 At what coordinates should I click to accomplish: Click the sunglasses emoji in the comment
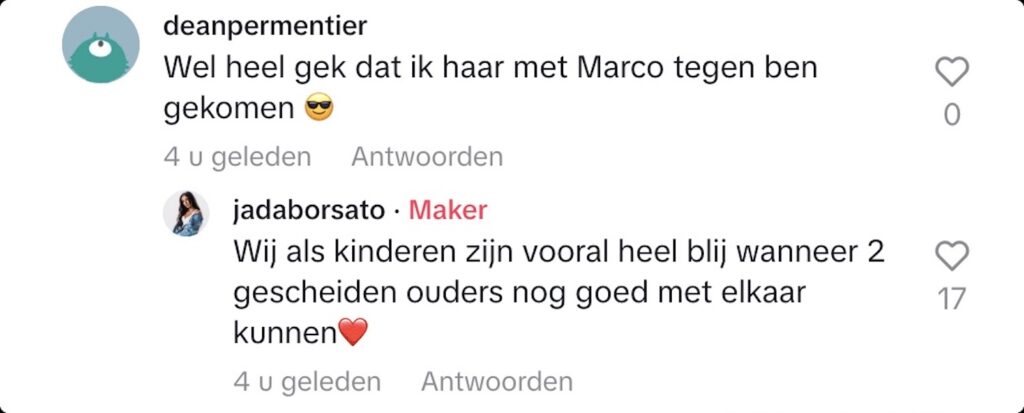(319, 109)
